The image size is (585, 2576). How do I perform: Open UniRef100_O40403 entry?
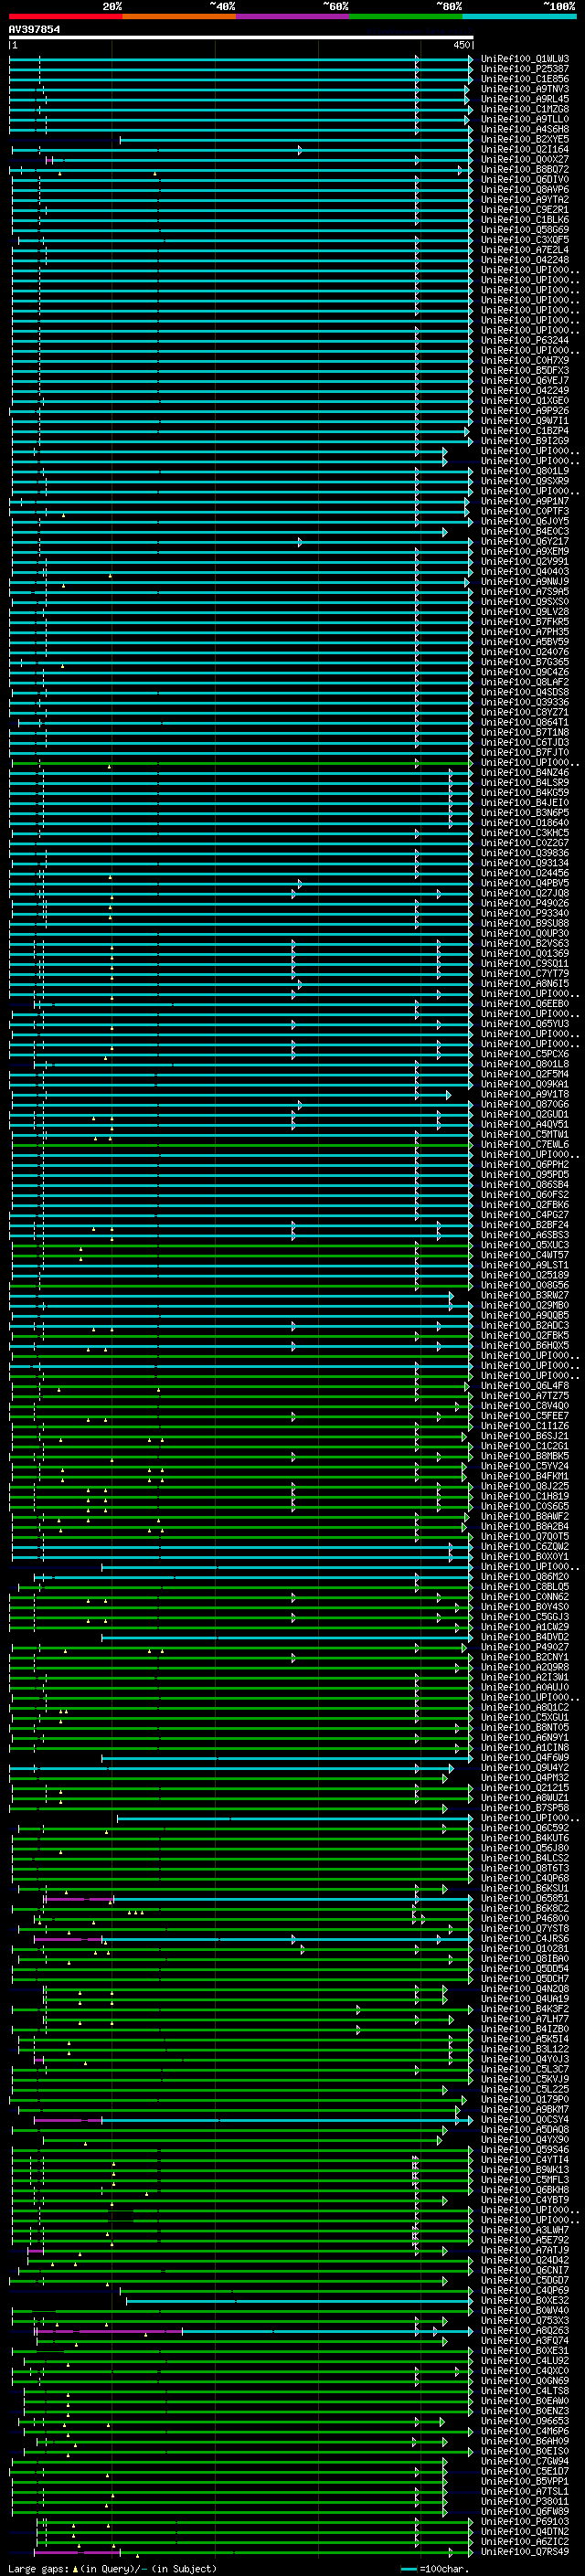coord(525,571)
